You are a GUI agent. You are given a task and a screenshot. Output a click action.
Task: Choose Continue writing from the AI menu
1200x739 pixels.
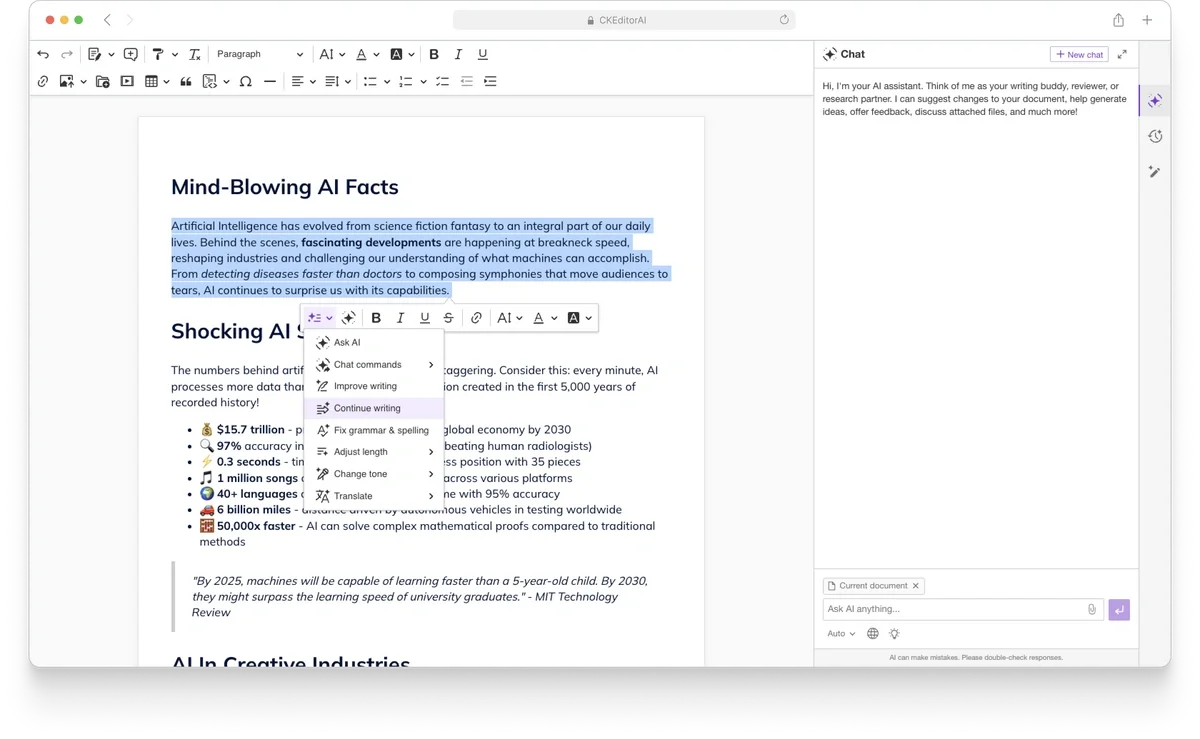(x=367, y=408)
